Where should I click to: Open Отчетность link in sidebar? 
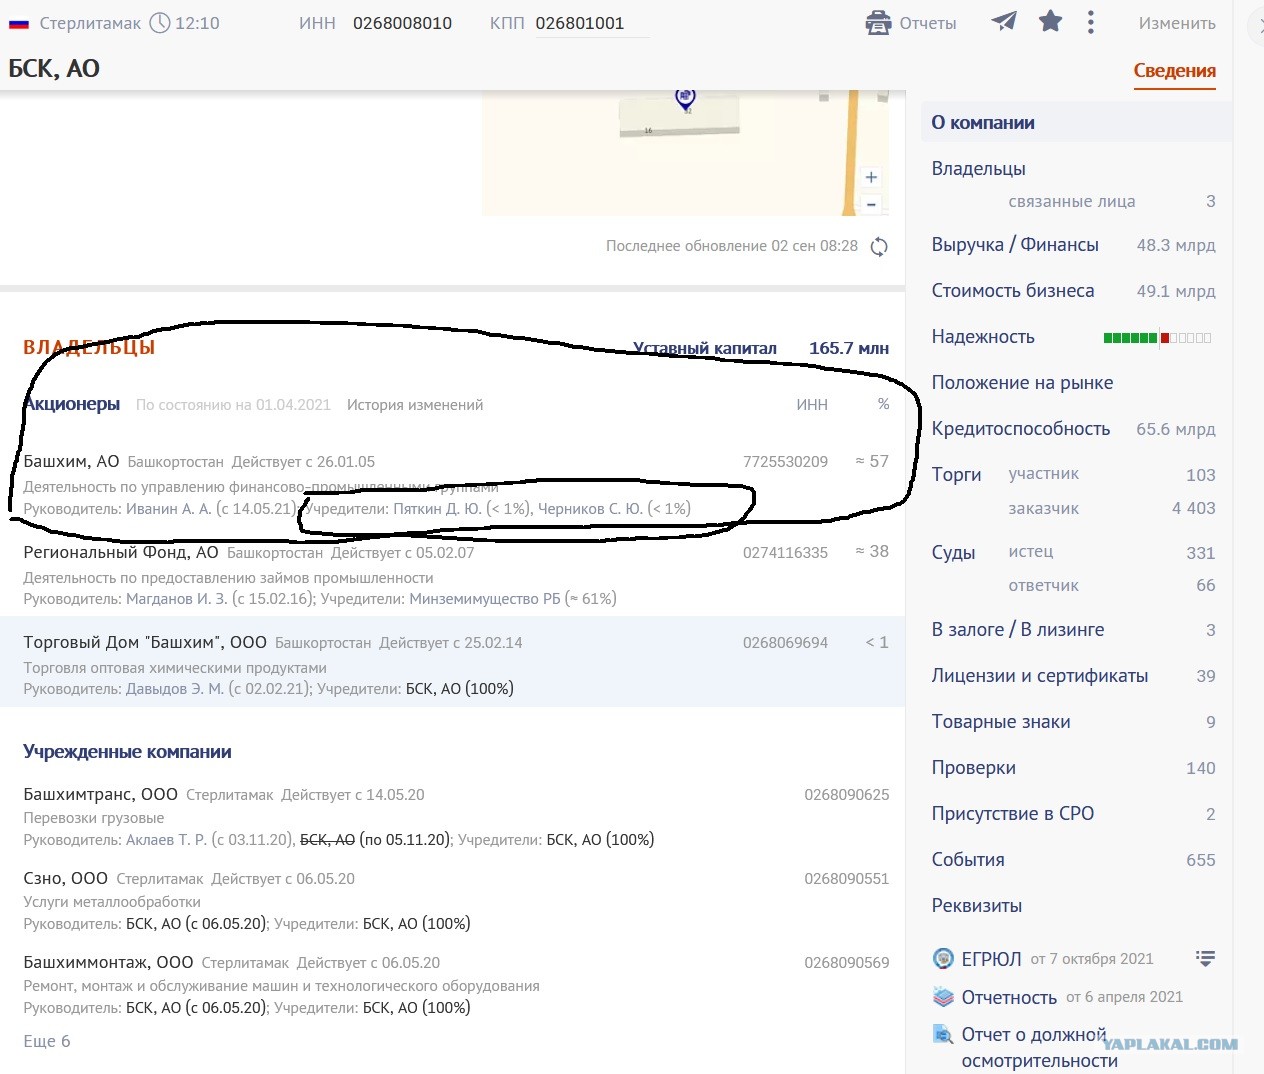(x=1009, y=997)
